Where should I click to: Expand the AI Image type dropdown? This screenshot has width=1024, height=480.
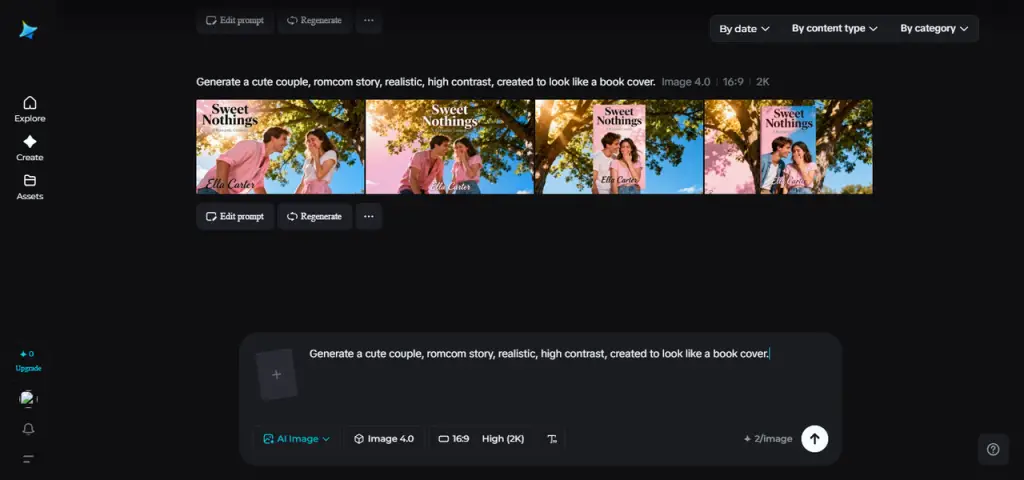click(x=296, y=439)
